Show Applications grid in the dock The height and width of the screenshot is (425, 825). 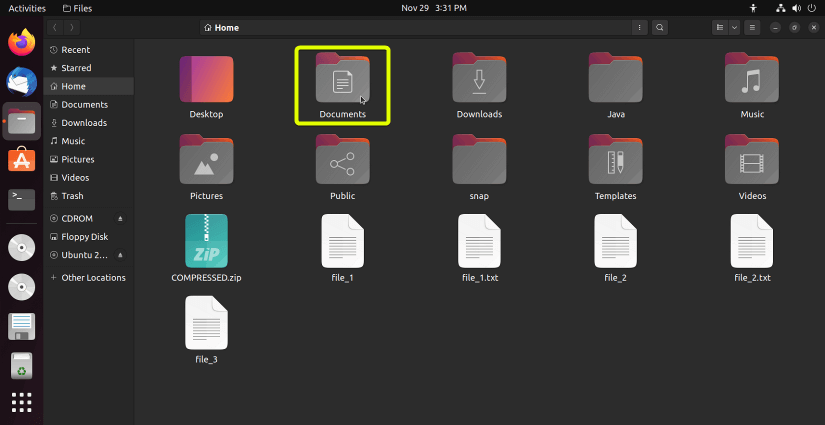pyautogui.click(x=22, y=402)
